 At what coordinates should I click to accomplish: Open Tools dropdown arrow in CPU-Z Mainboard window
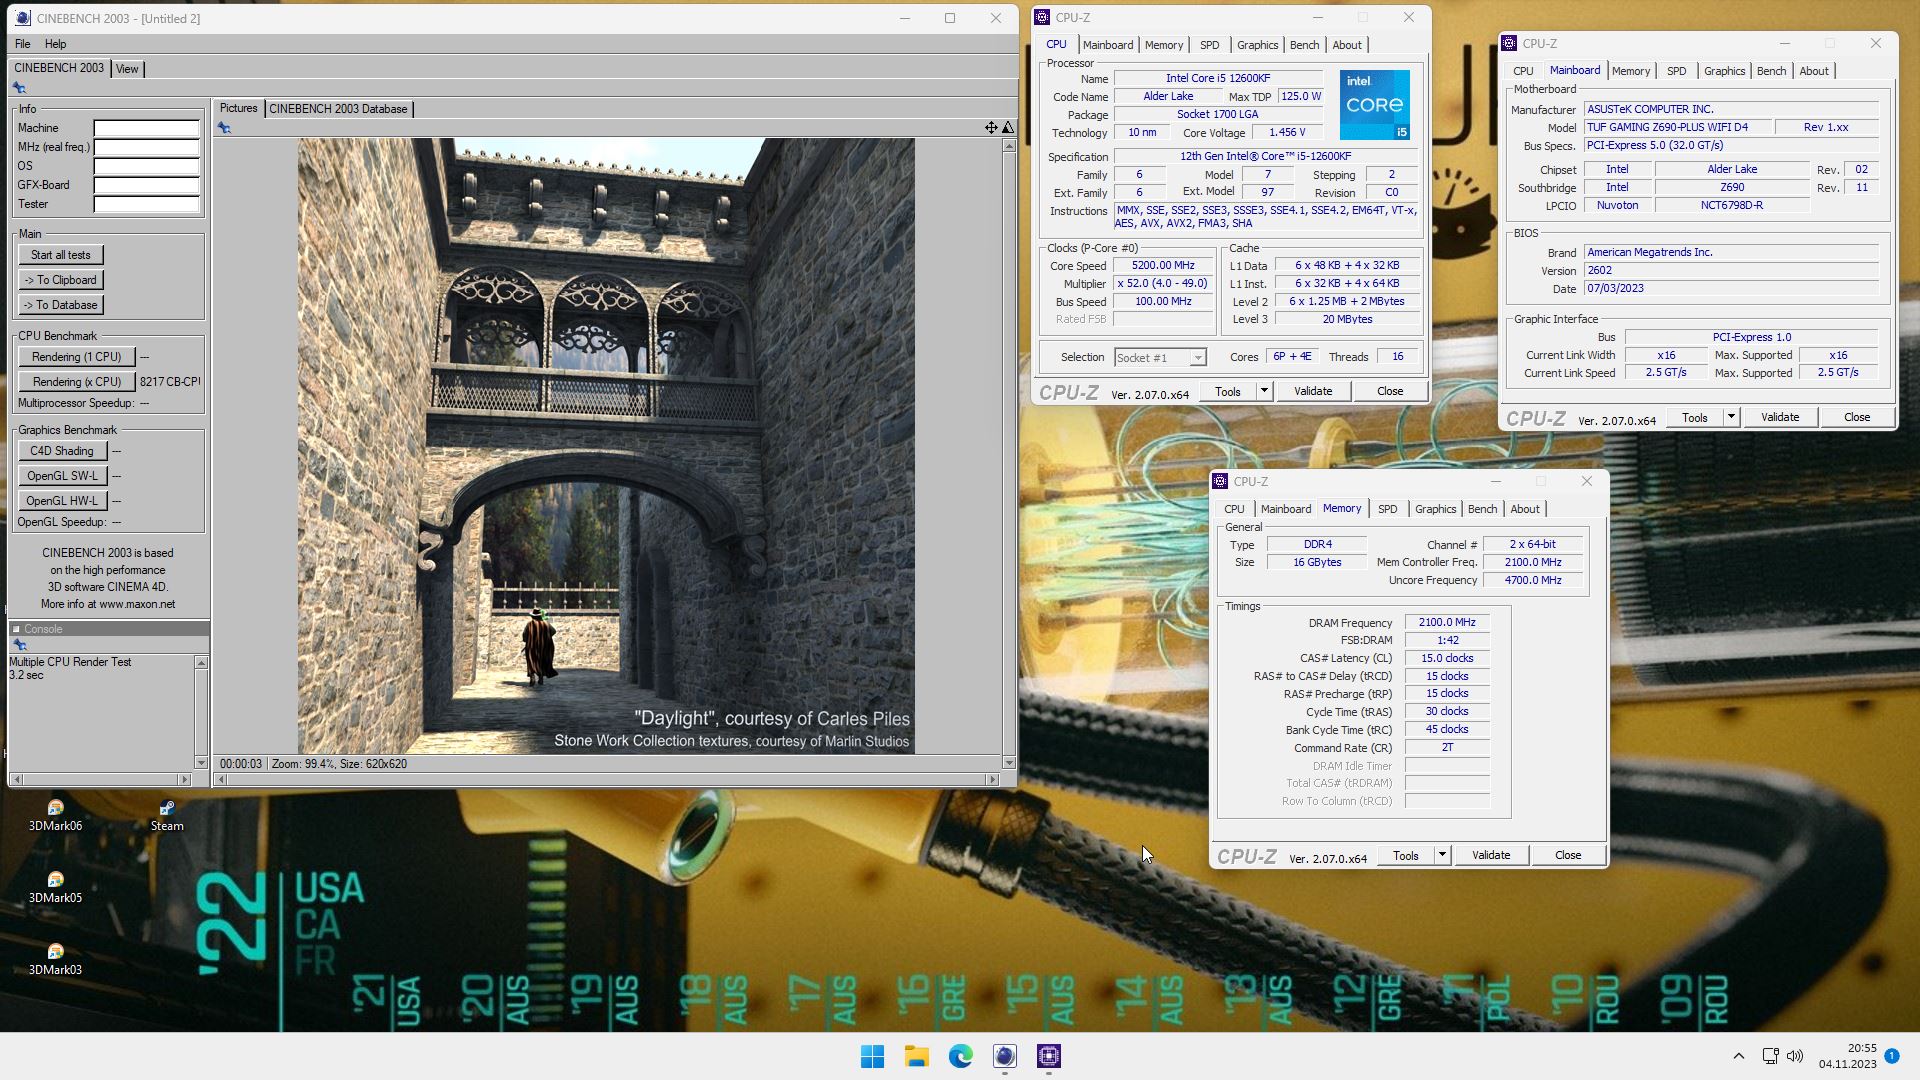1731,417
